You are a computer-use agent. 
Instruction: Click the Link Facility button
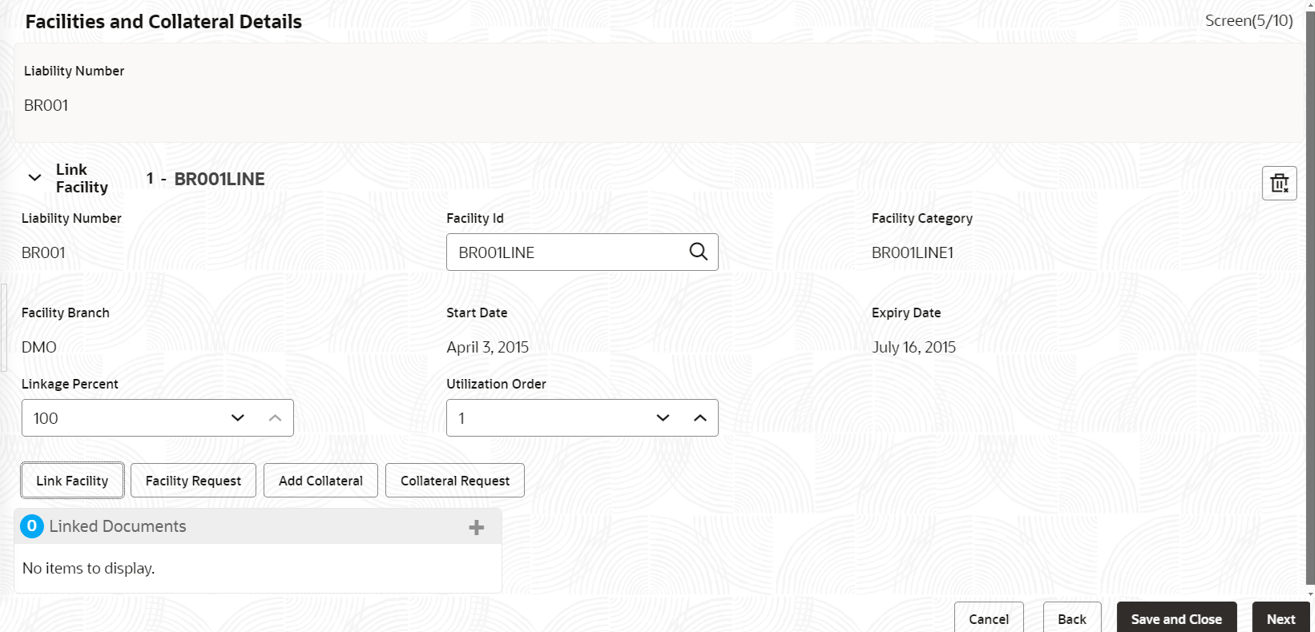point(72,480)
